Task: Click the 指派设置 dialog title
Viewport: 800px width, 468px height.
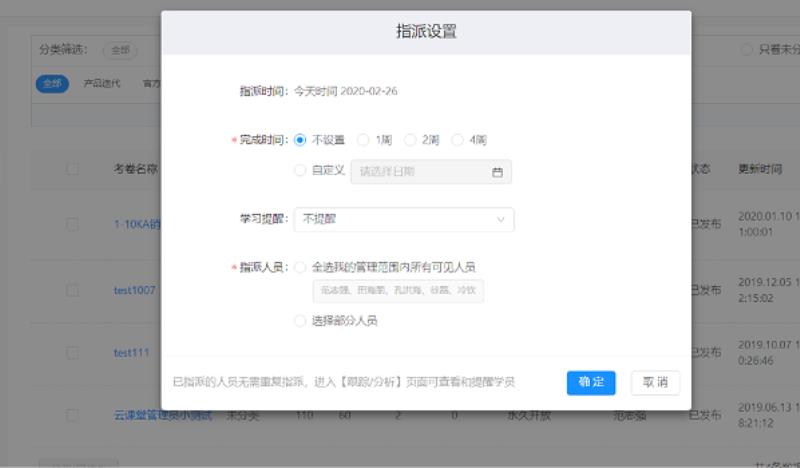Action: (427, 31)
